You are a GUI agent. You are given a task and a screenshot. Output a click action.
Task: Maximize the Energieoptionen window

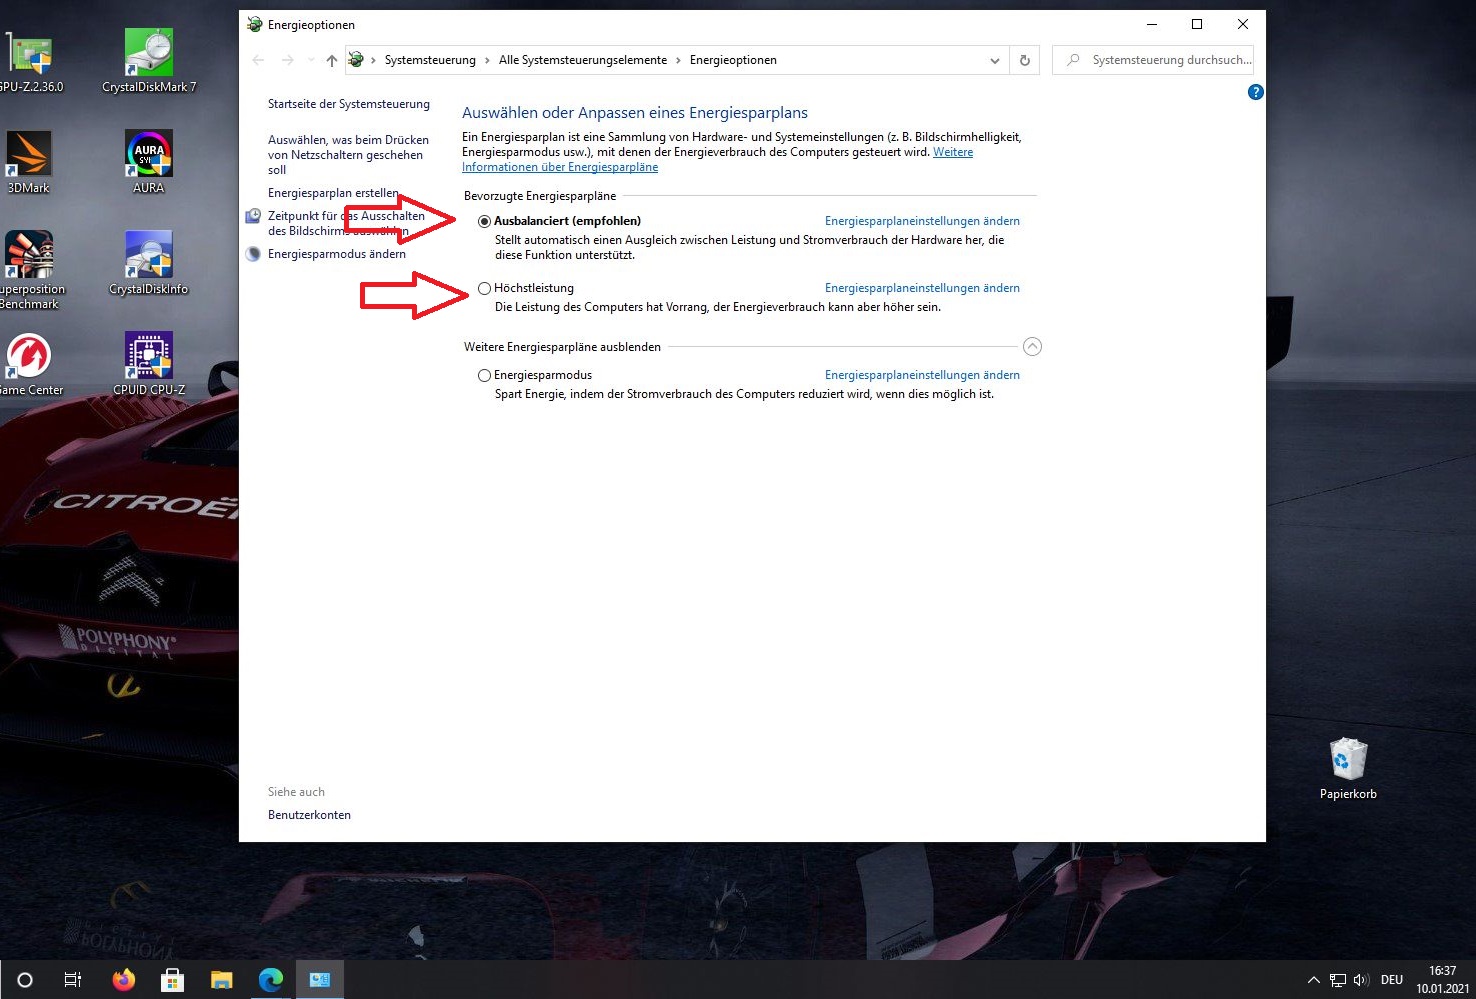[1197, 25]
